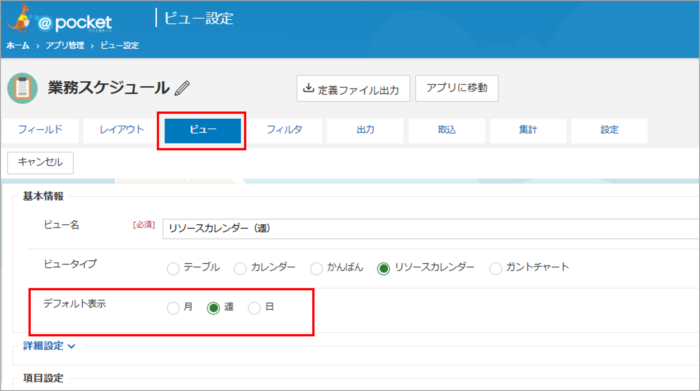Set default display to 月
The image size is (700, 391).
(173, 308)
